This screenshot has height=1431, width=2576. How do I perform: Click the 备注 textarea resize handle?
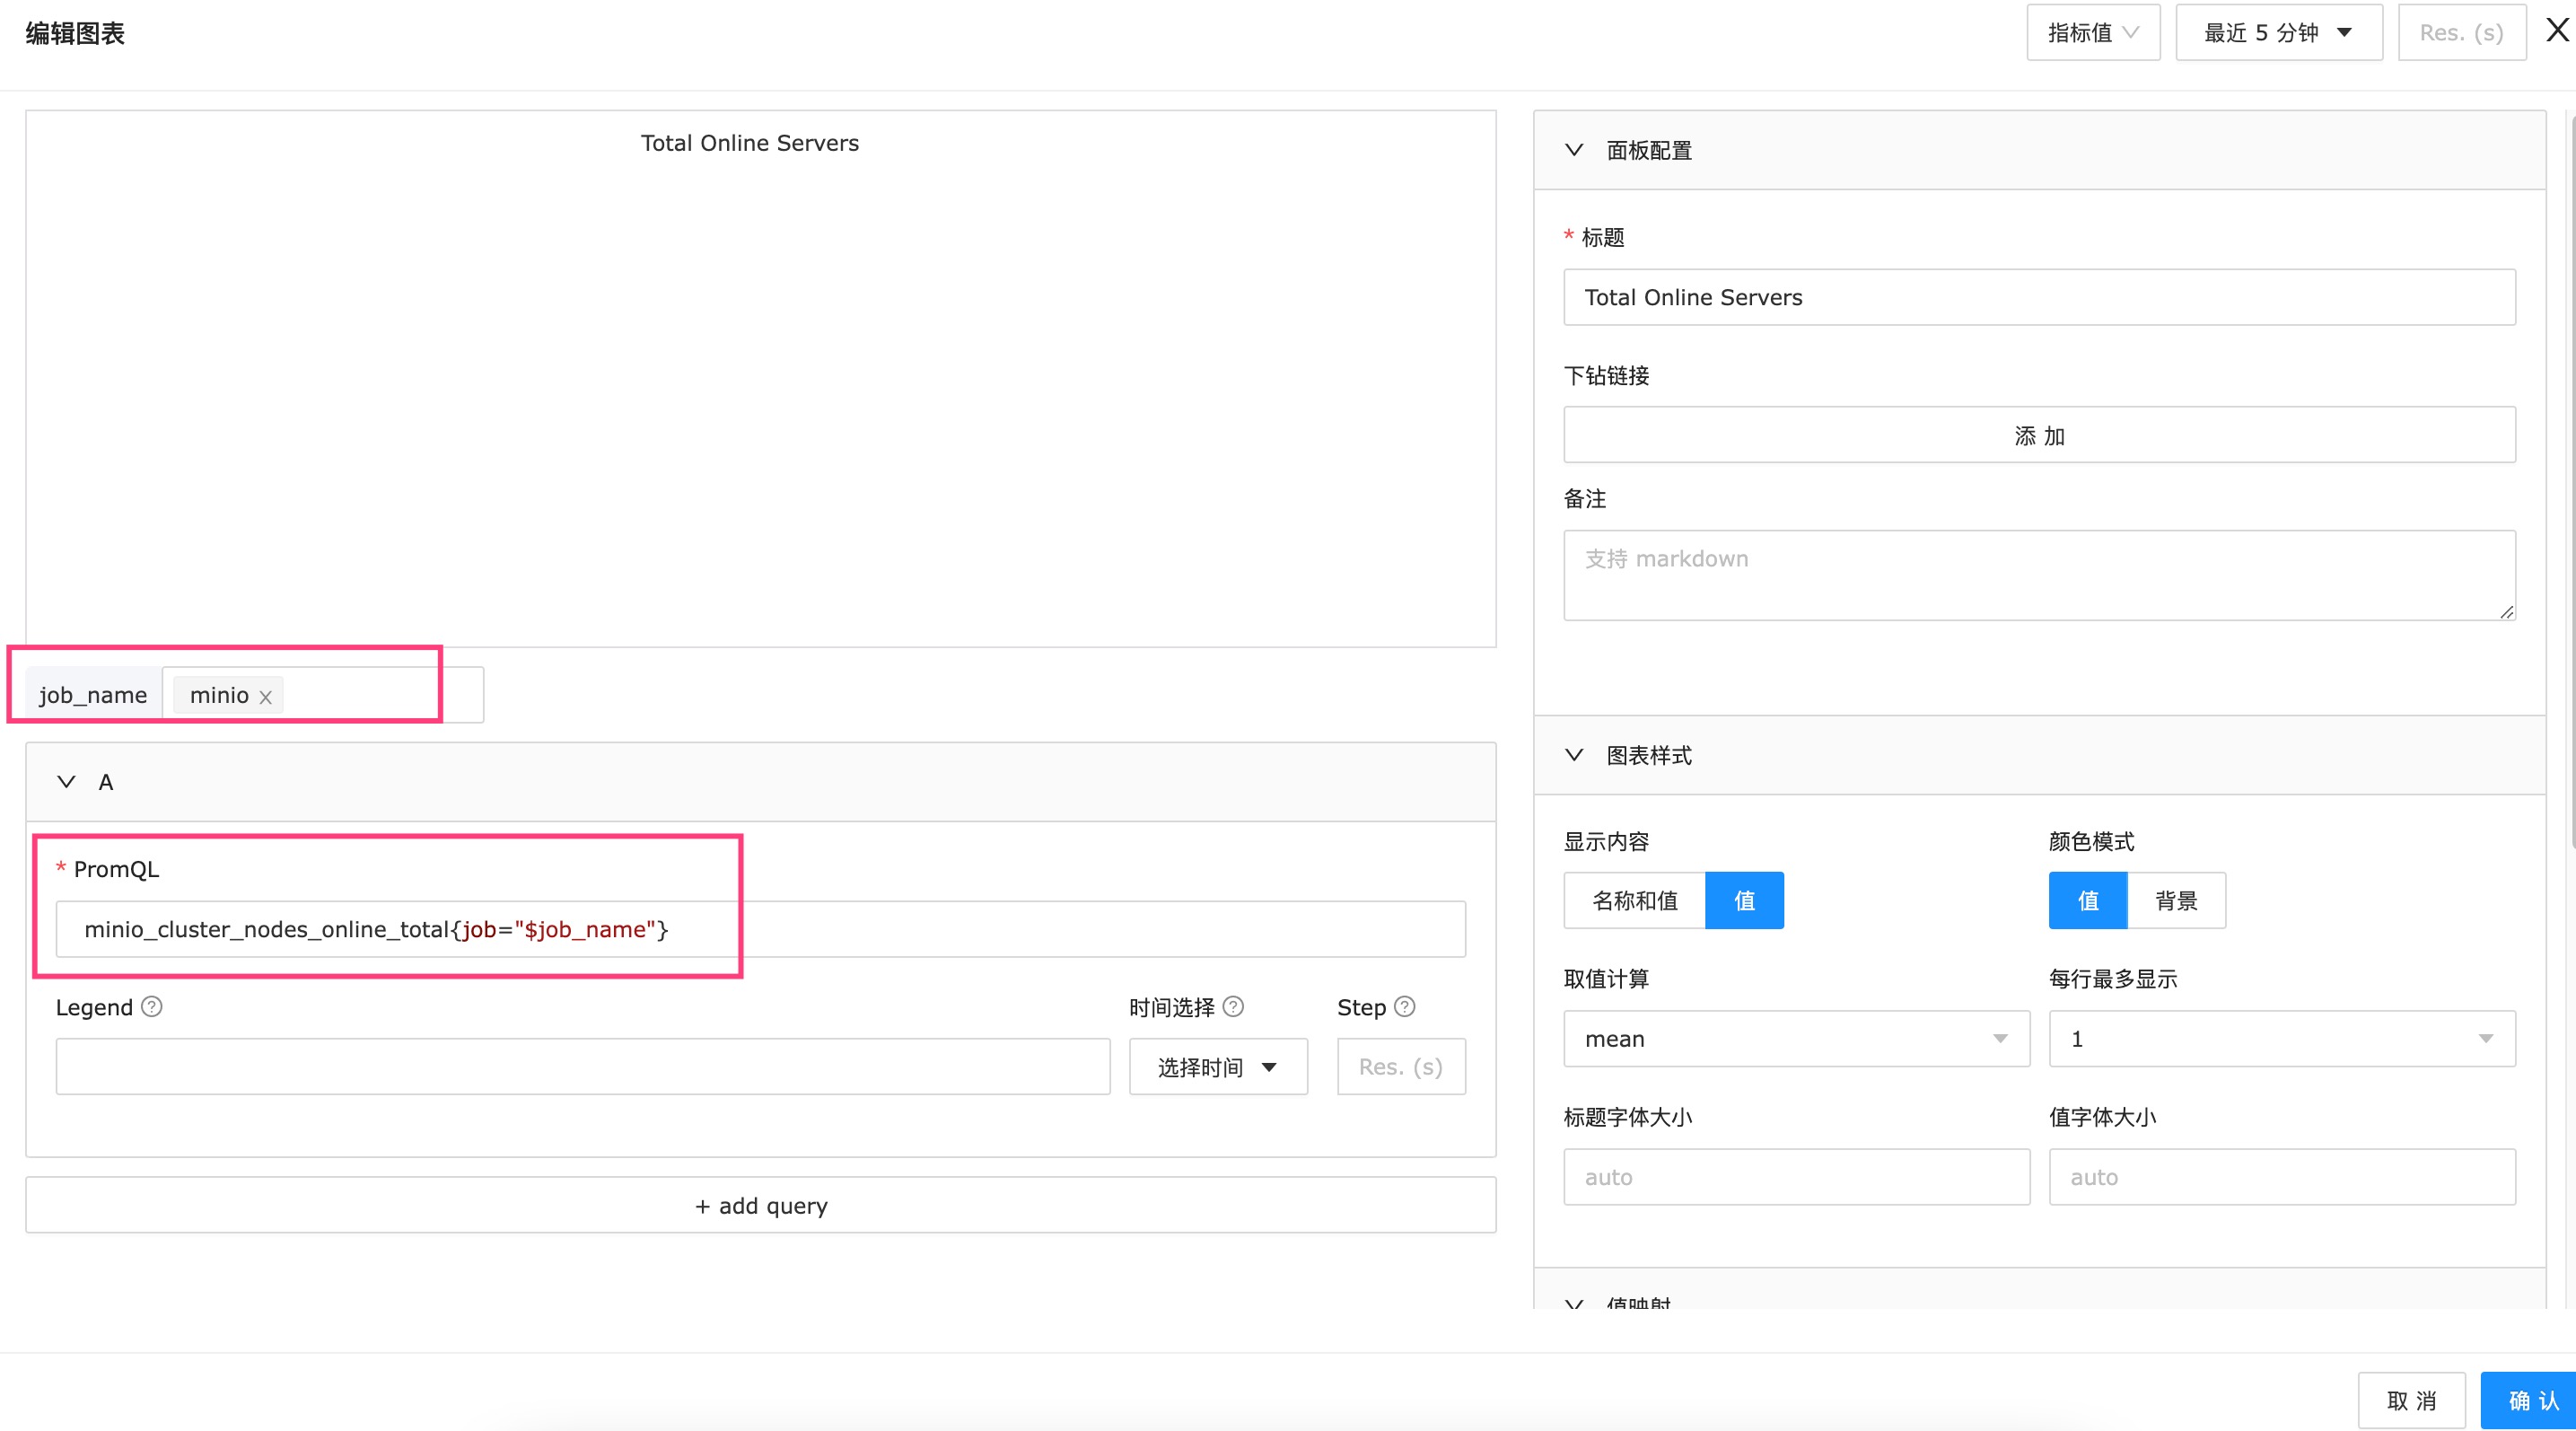2506,612
